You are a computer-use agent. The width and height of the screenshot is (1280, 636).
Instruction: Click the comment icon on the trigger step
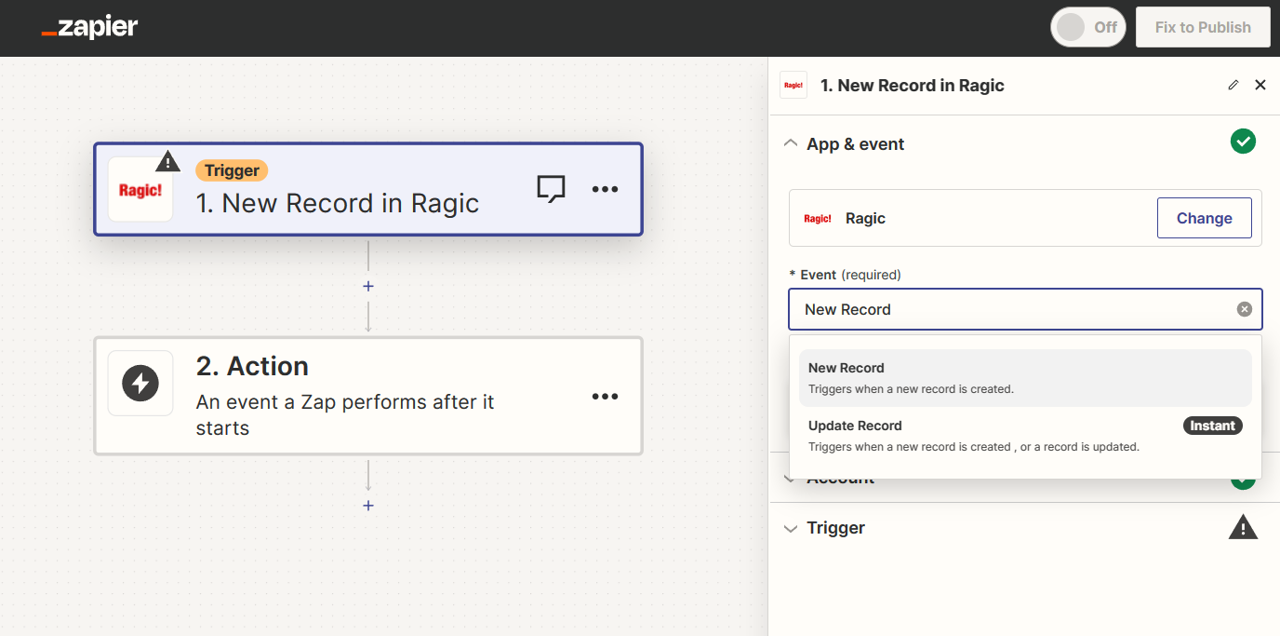click(x=551, y=189)
